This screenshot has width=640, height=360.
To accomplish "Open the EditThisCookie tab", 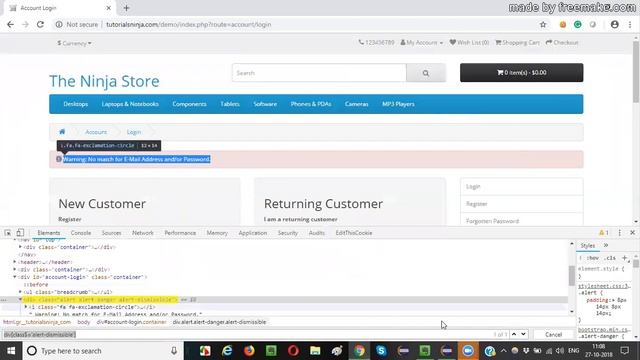I will coord(354,233).
